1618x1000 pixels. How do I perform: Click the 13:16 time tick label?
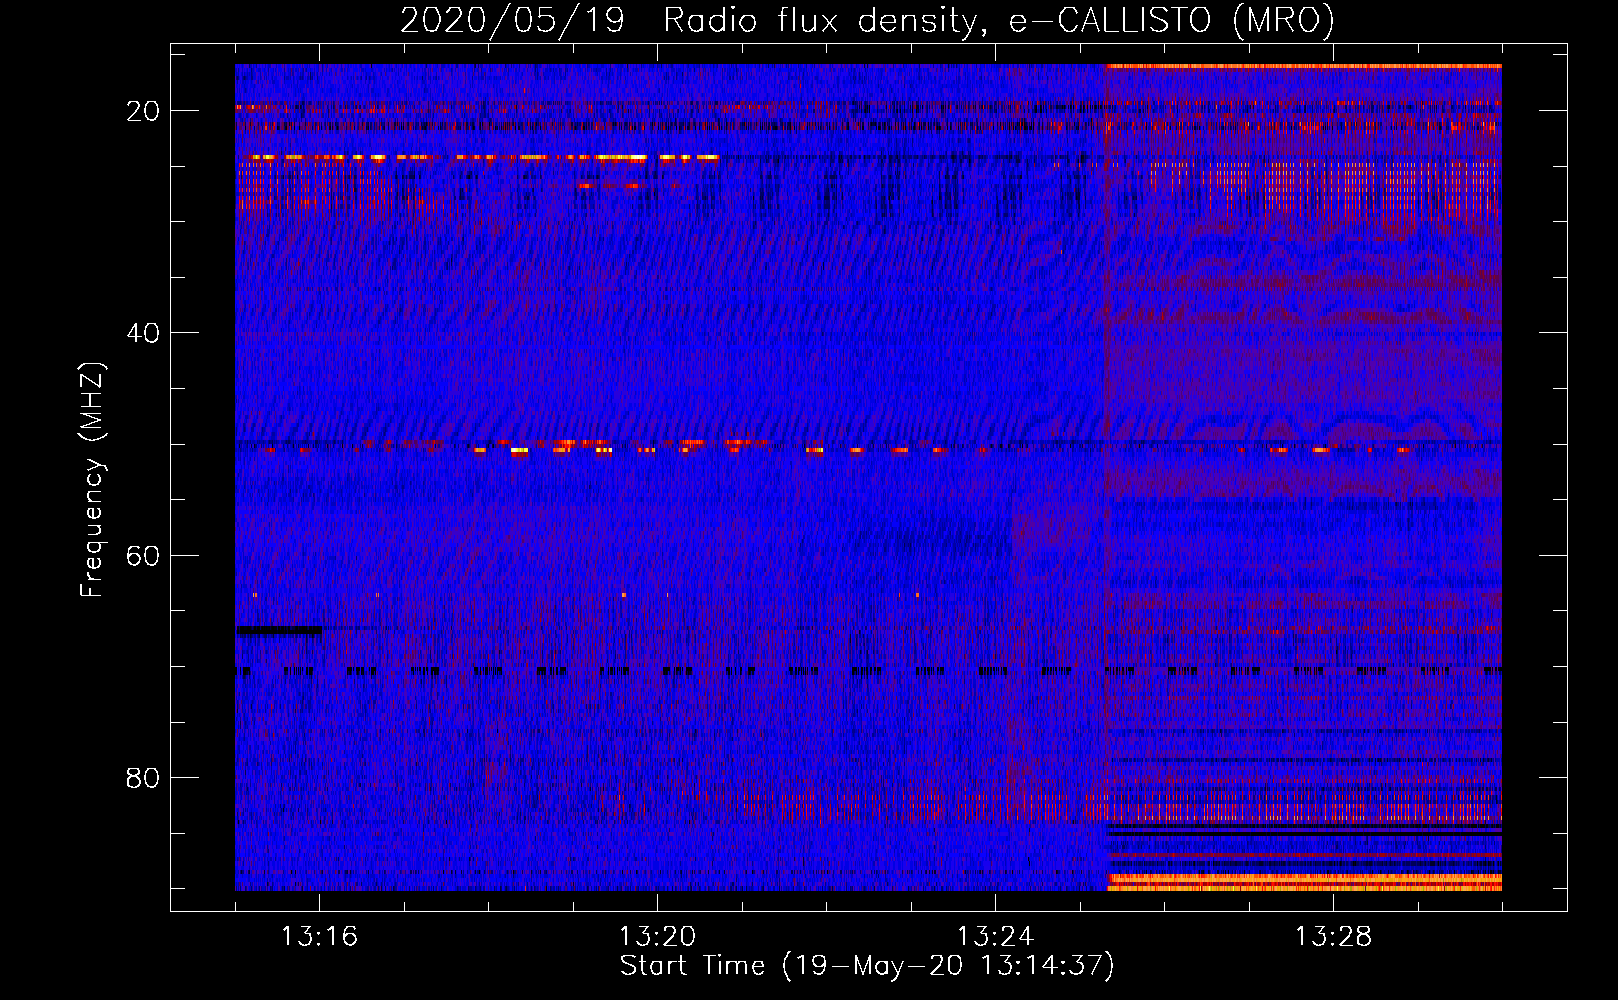[x=319, y=937]
